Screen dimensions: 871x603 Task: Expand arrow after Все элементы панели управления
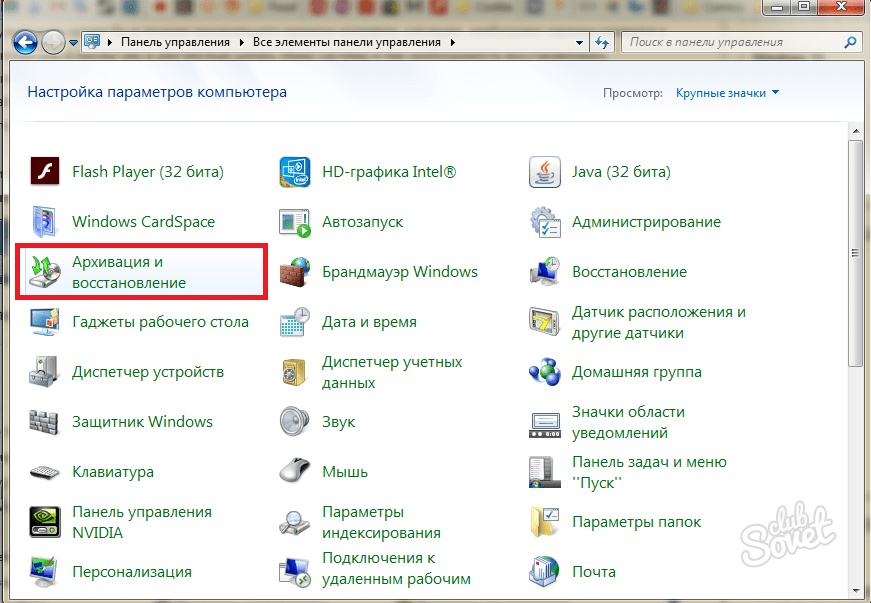pyautogui.click(x=453, y=43)
